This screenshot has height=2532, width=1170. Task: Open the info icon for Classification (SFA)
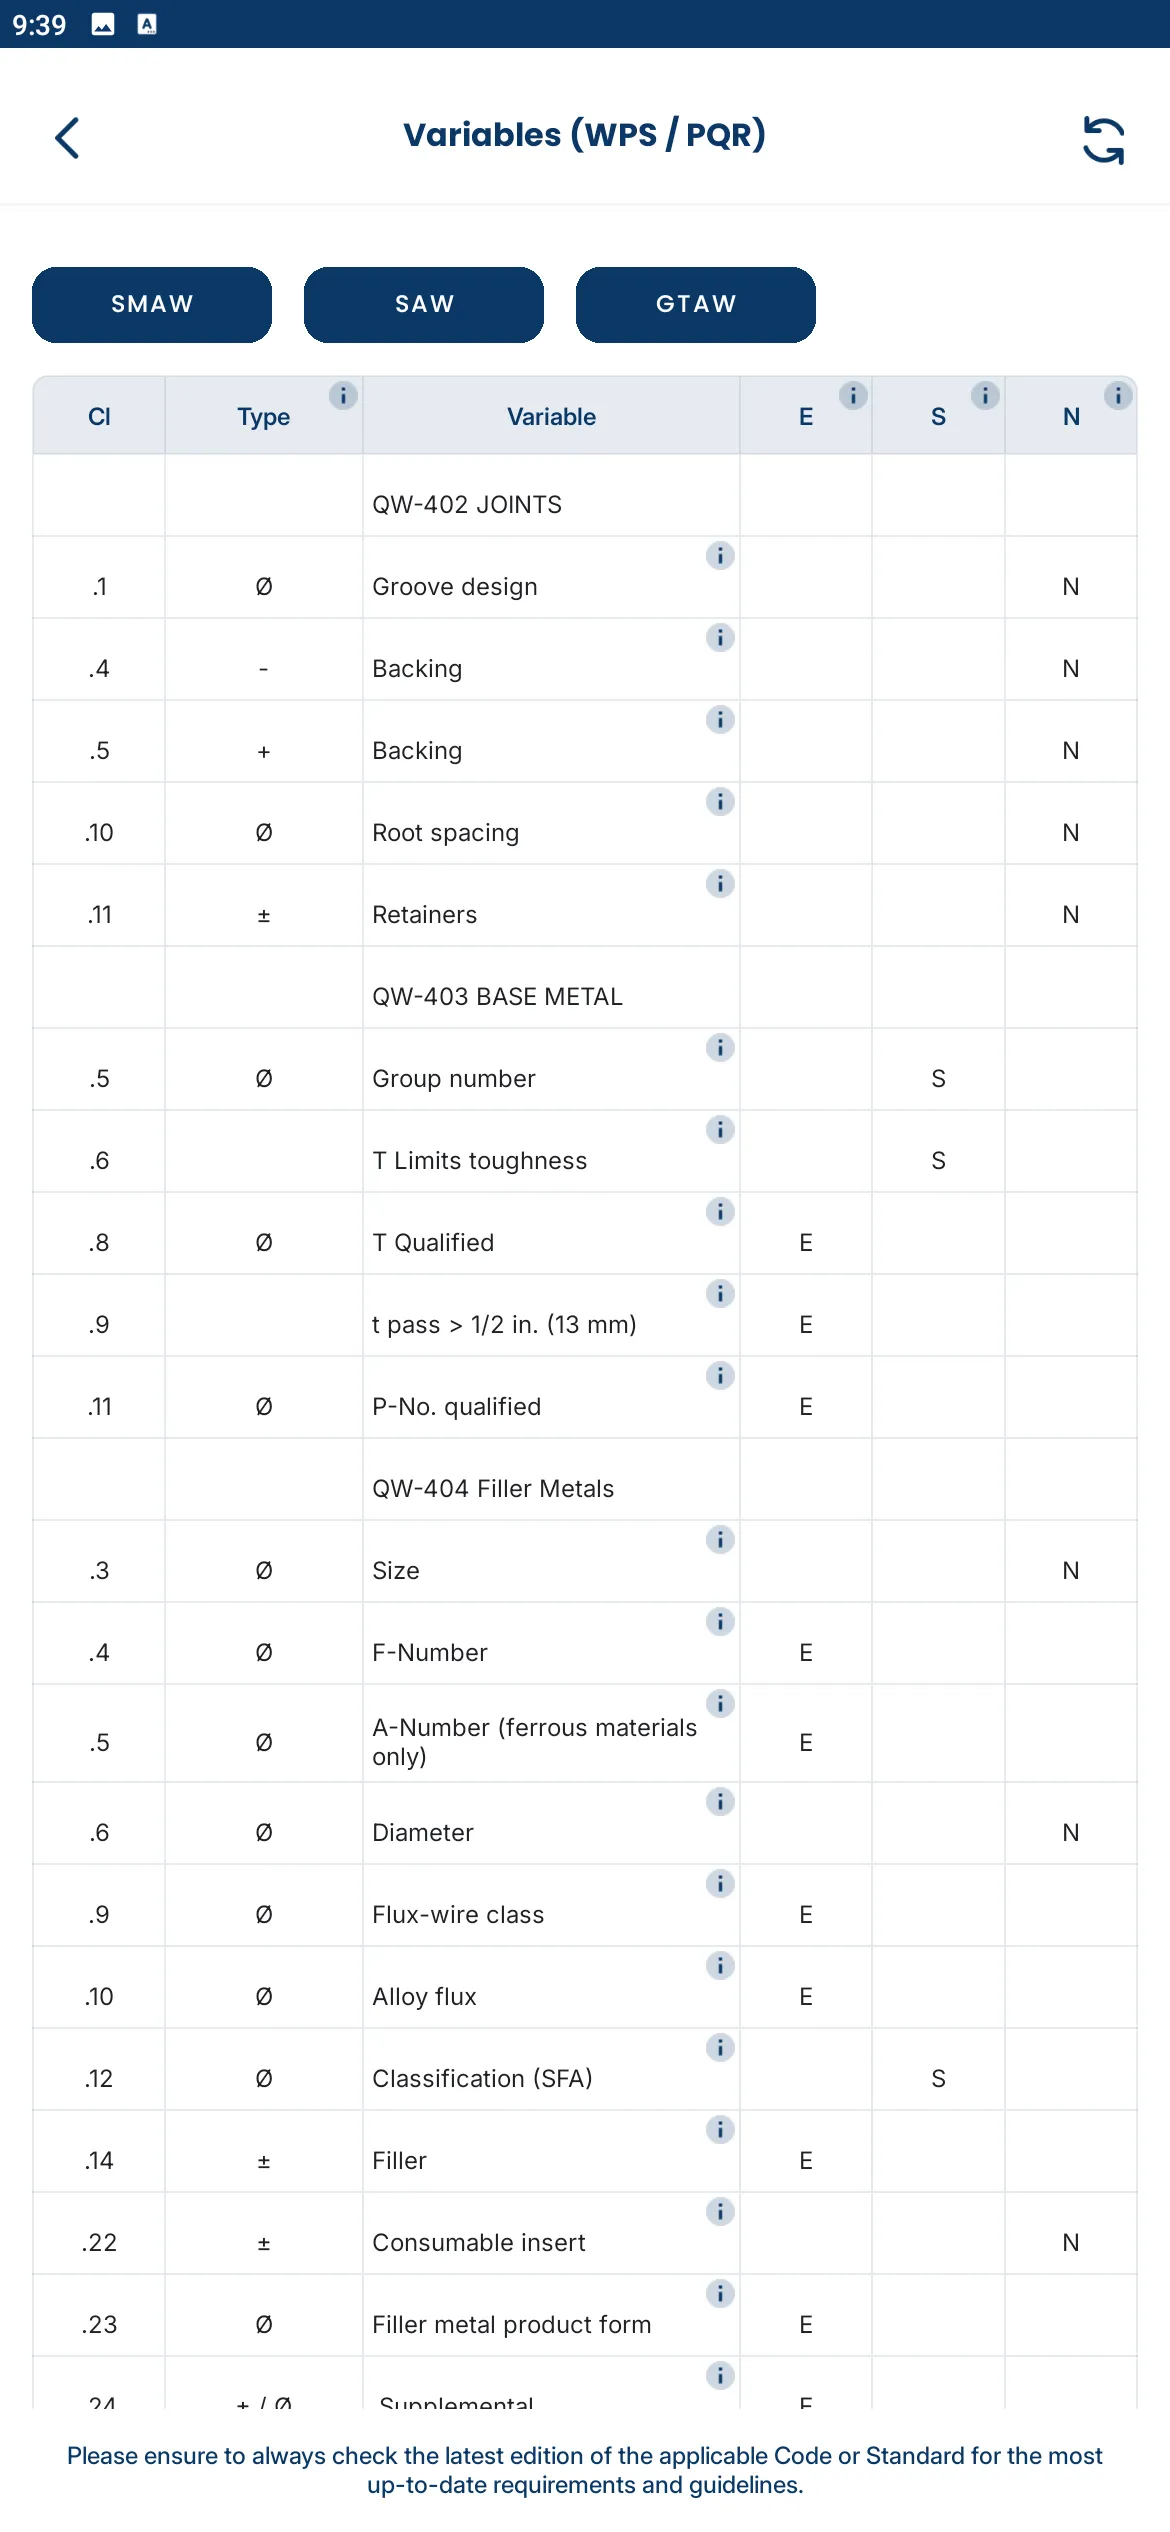tap(720, 2048)
